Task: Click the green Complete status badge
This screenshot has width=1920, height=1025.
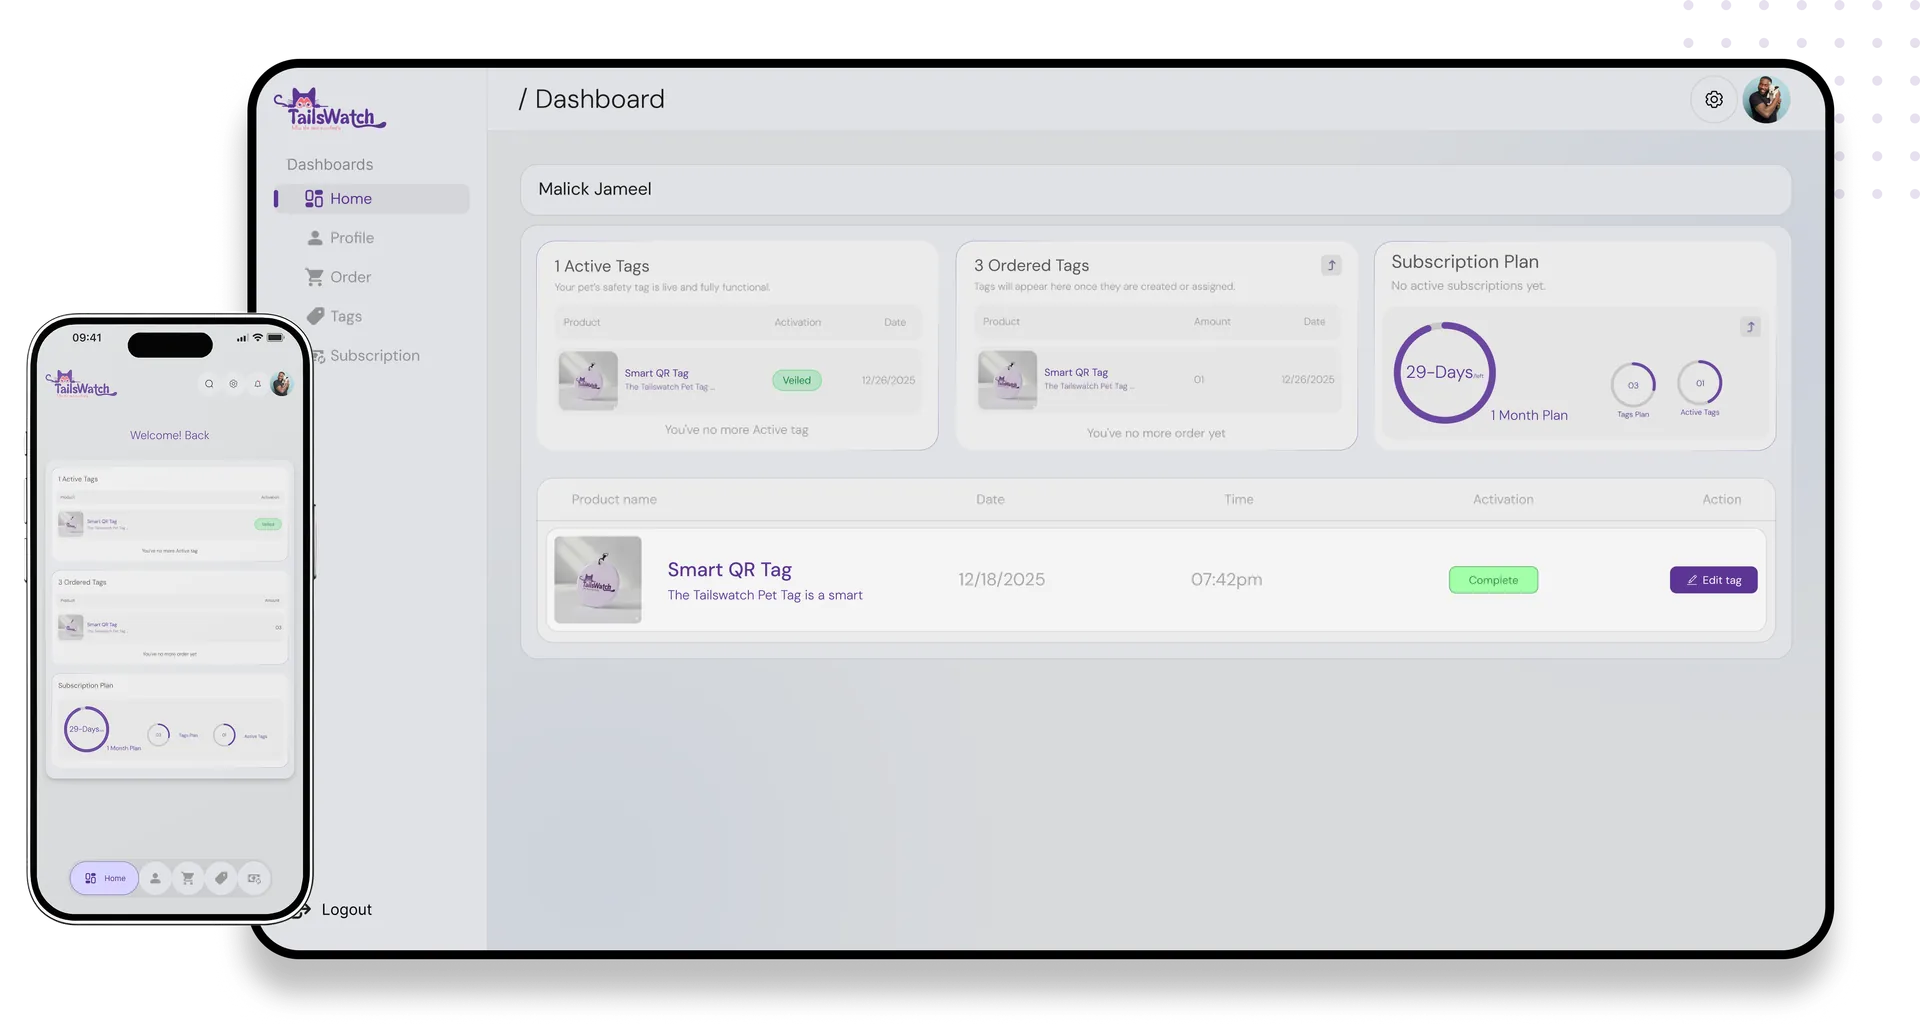Action: (1493, 580)
